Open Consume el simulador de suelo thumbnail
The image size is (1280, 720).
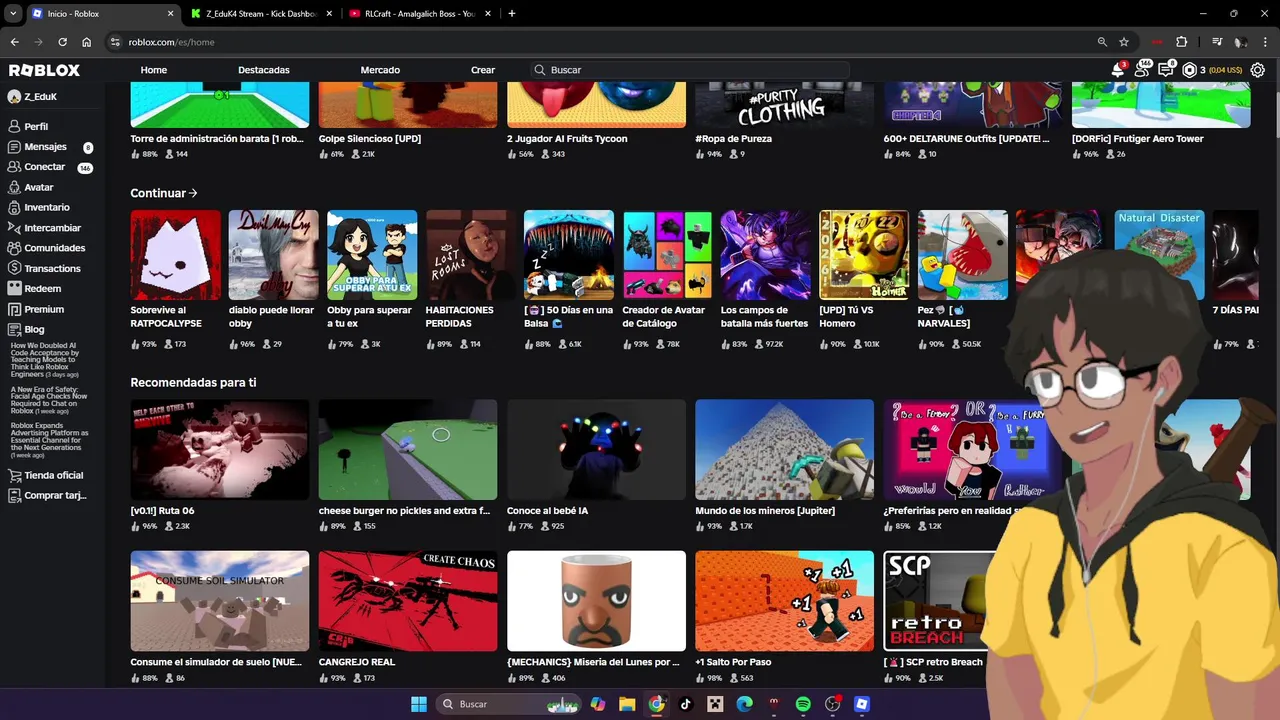pos(220,601)
